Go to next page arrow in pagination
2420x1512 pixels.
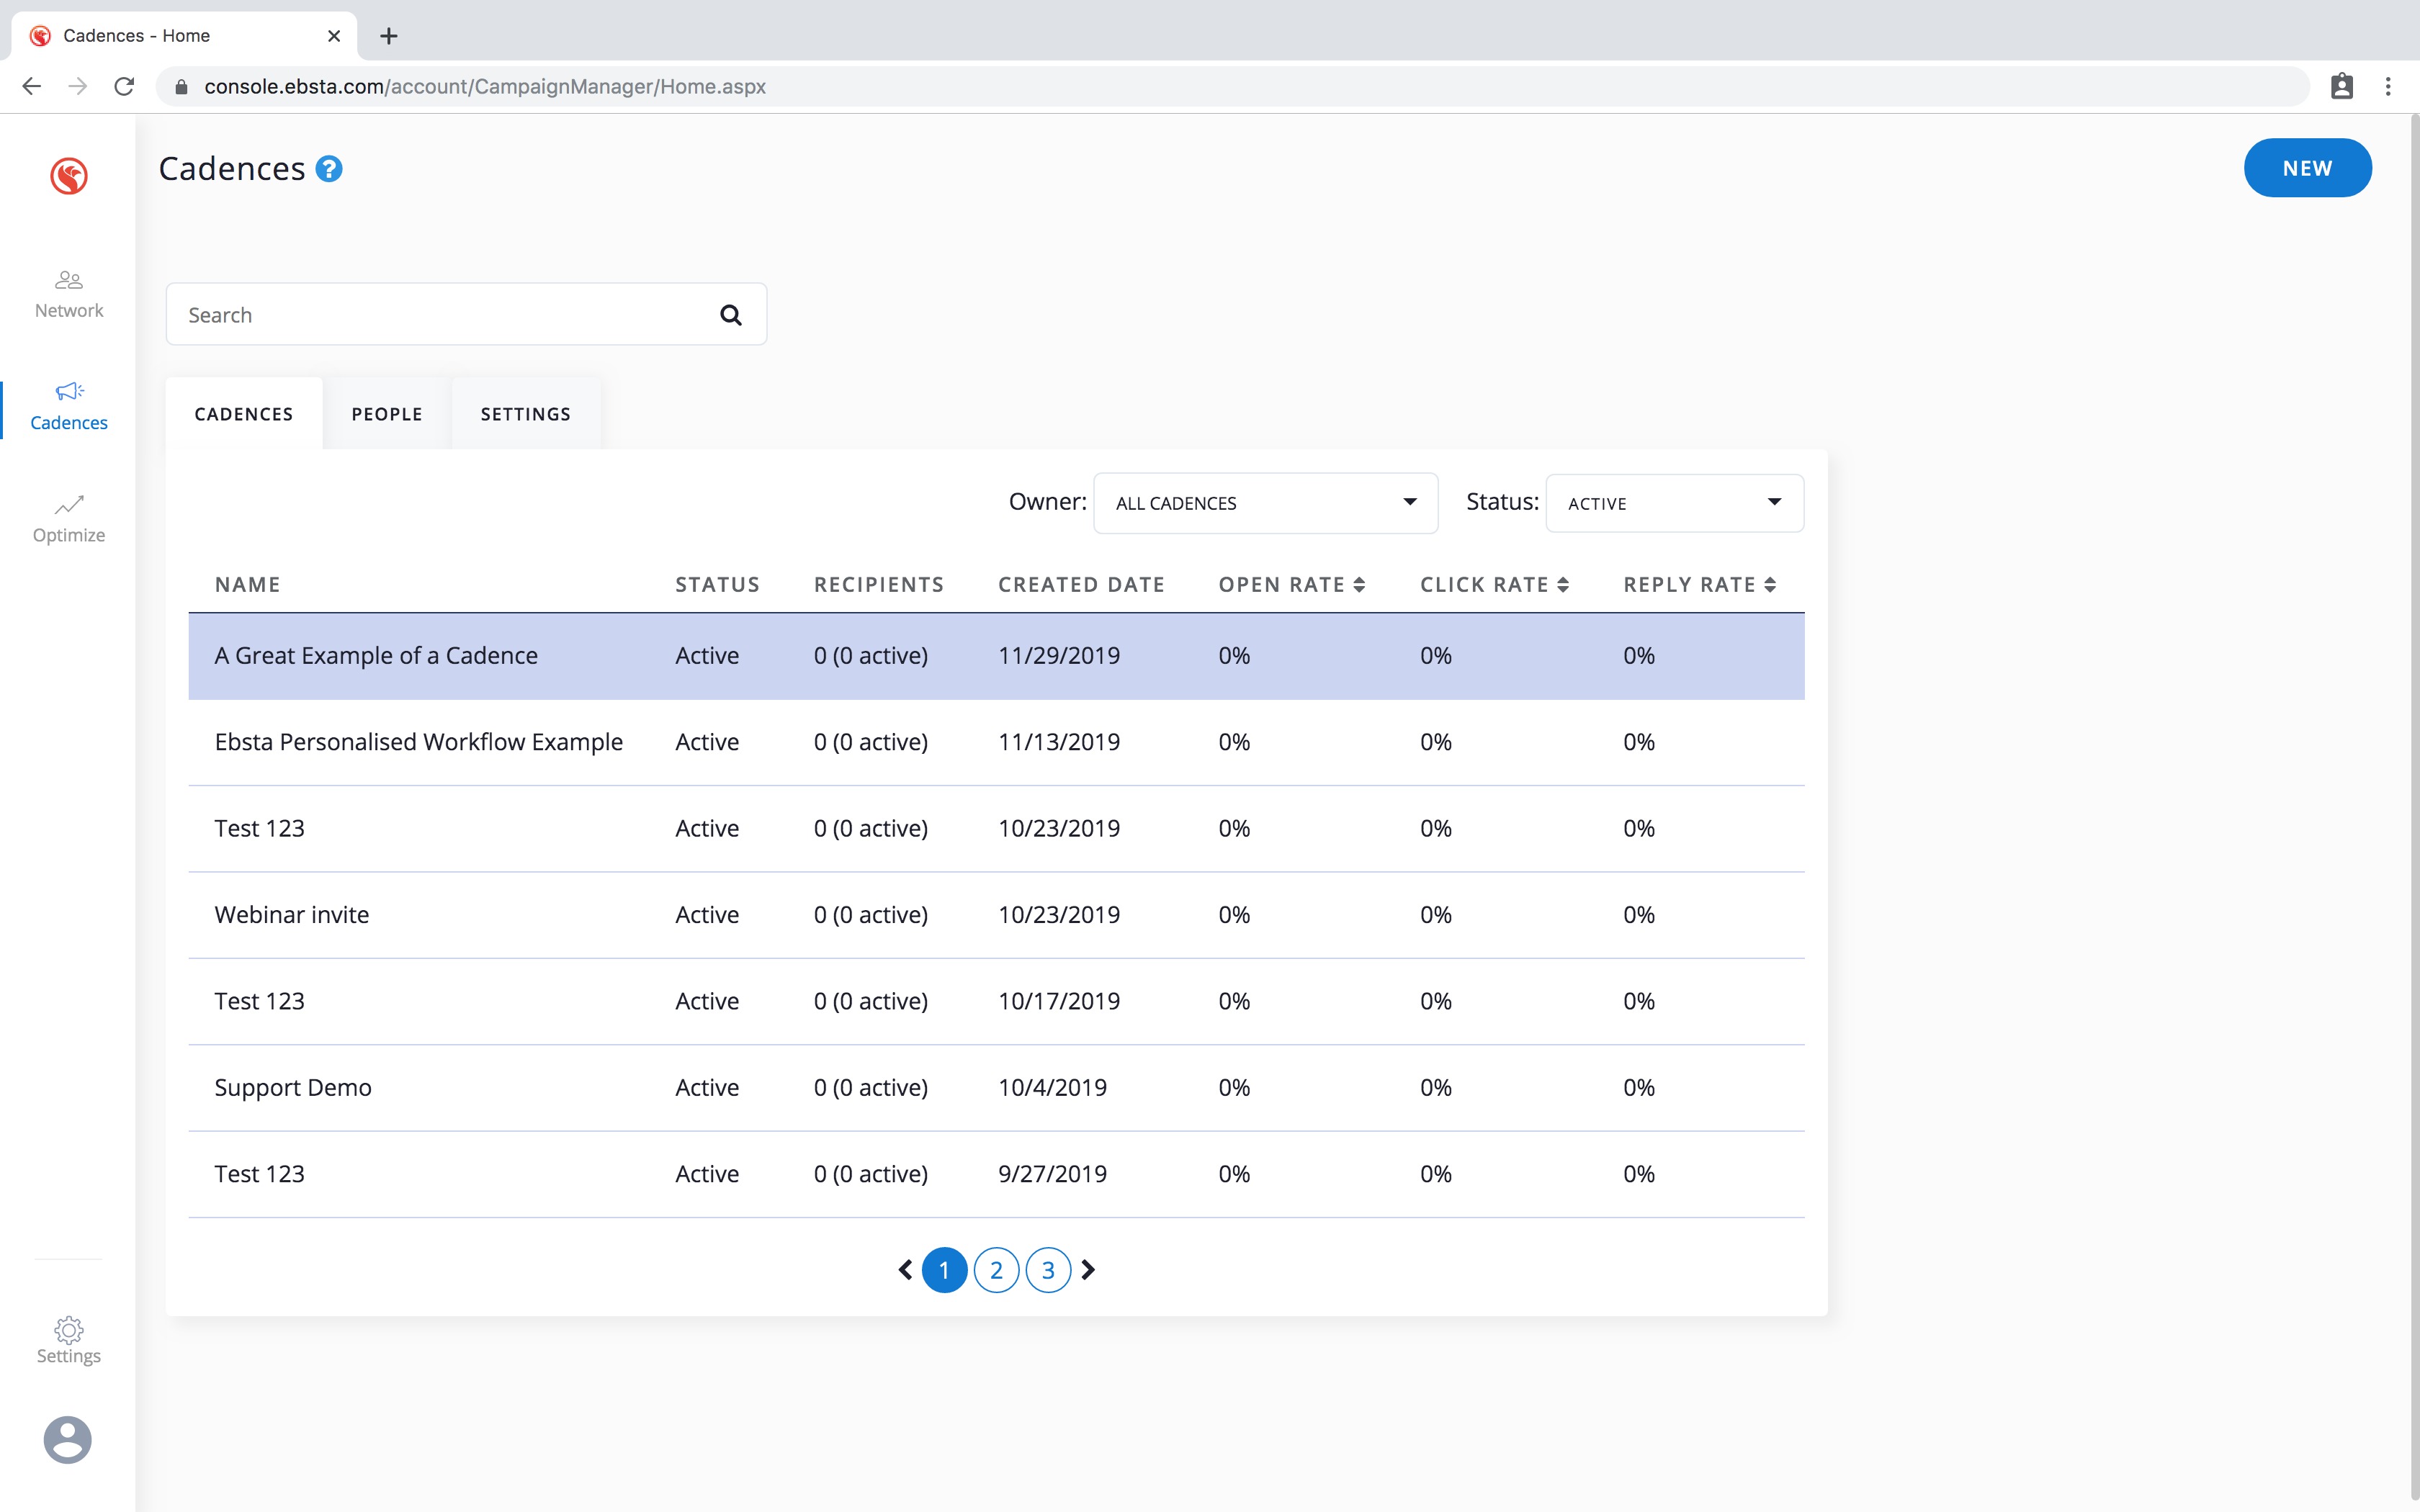pyautogui.click(x=1089, y=1270)
